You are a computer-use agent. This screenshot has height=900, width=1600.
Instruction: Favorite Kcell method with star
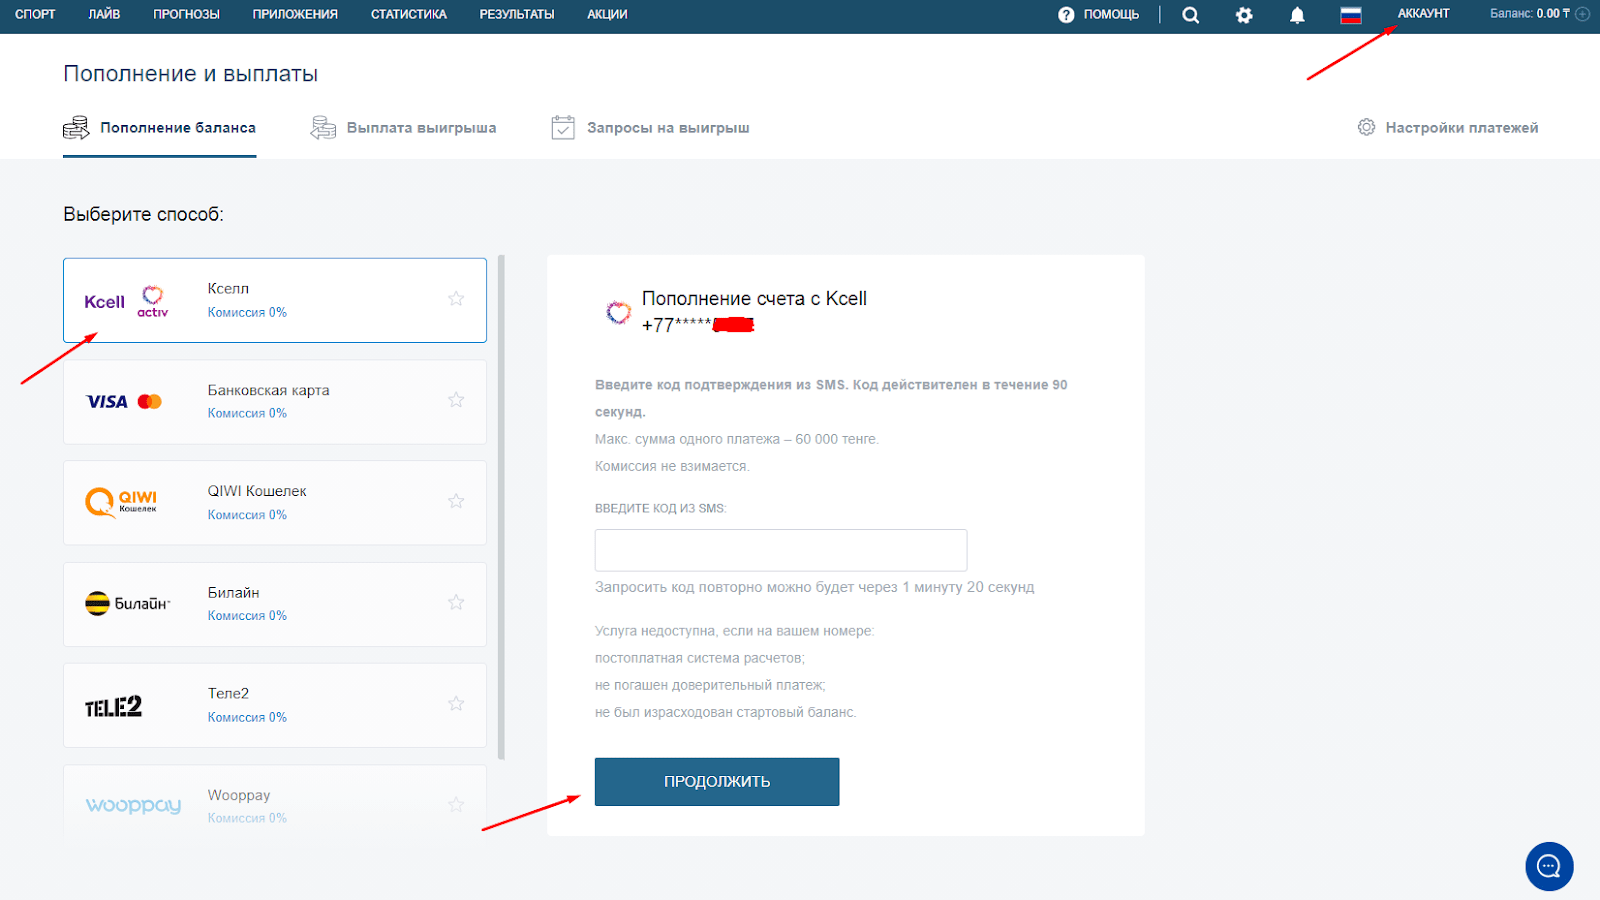pos(456,299)
